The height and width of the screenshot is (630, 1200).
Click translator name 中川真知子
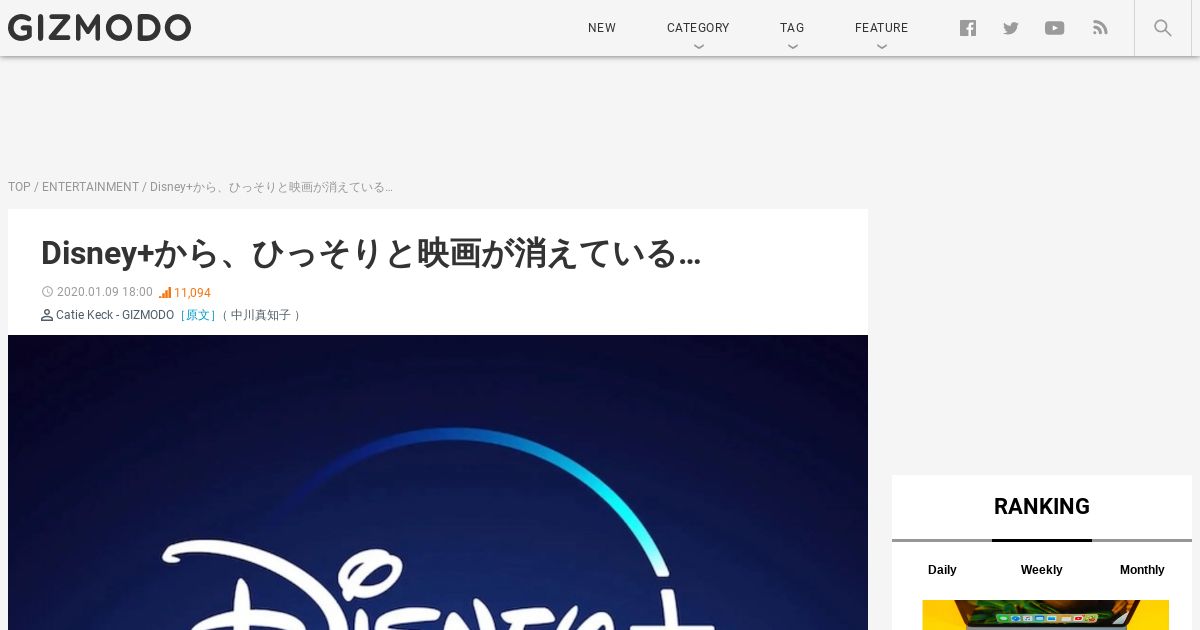click(x=261, y=315)
